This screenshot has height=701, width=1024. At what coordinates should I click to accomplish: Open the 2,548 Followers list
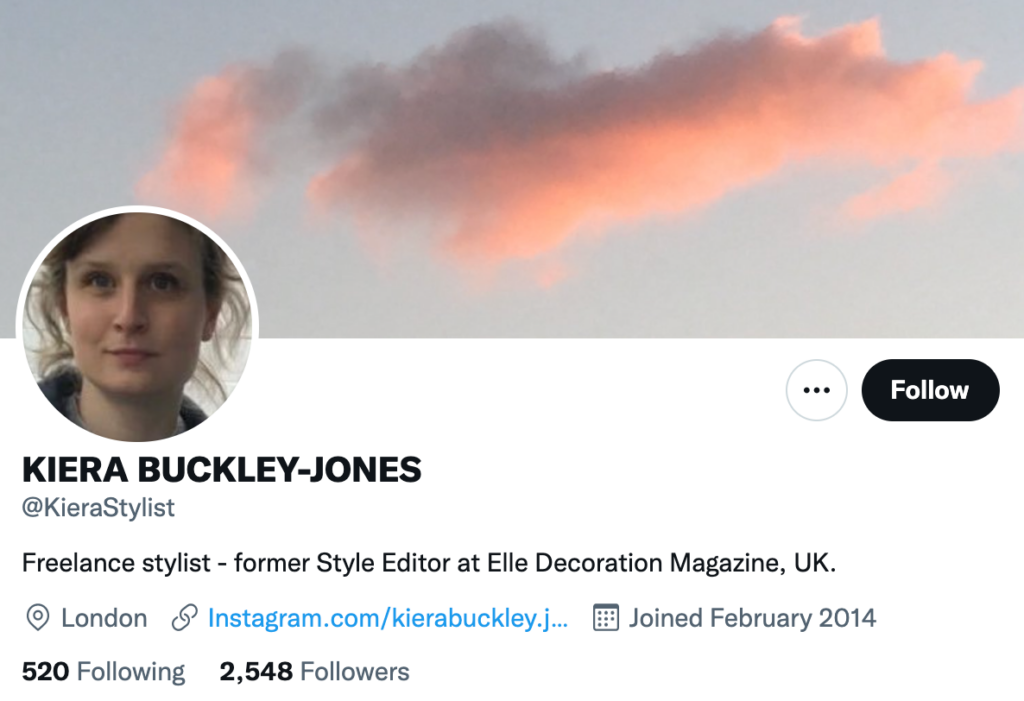coord(314,672)
